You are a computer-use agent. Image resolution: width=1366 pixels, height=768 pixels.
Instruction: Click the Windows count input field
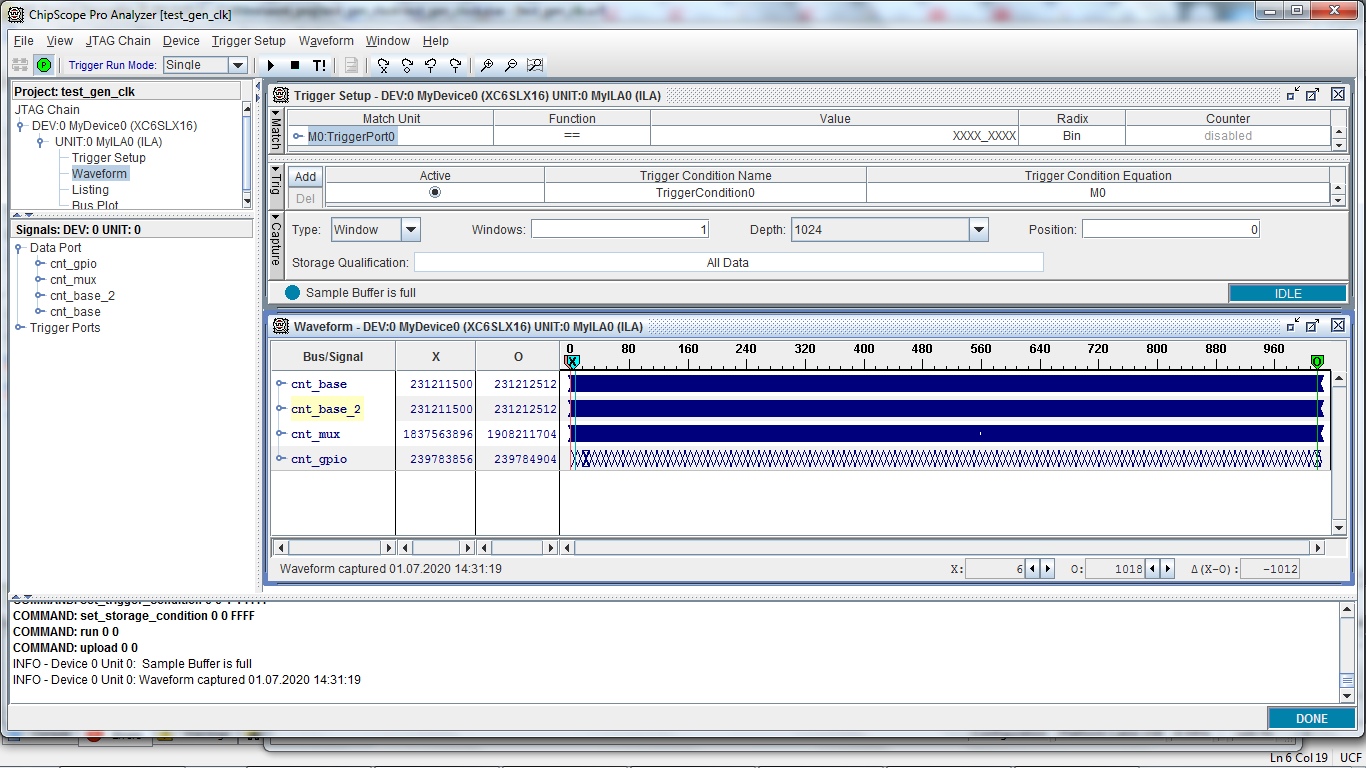[620, 230]
